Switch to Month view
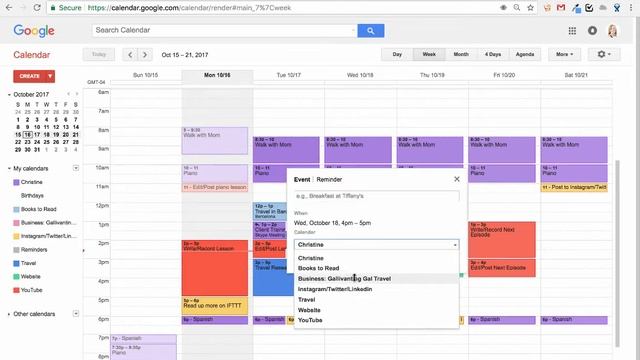The height and width of the screenshot is (360, 640). [461, 54]
